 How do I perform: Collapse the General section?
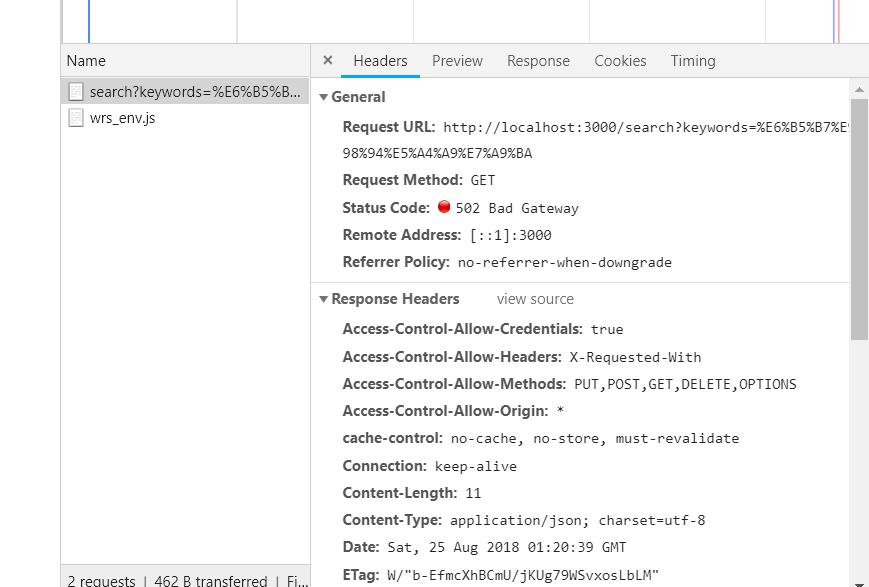click(324, 97)
